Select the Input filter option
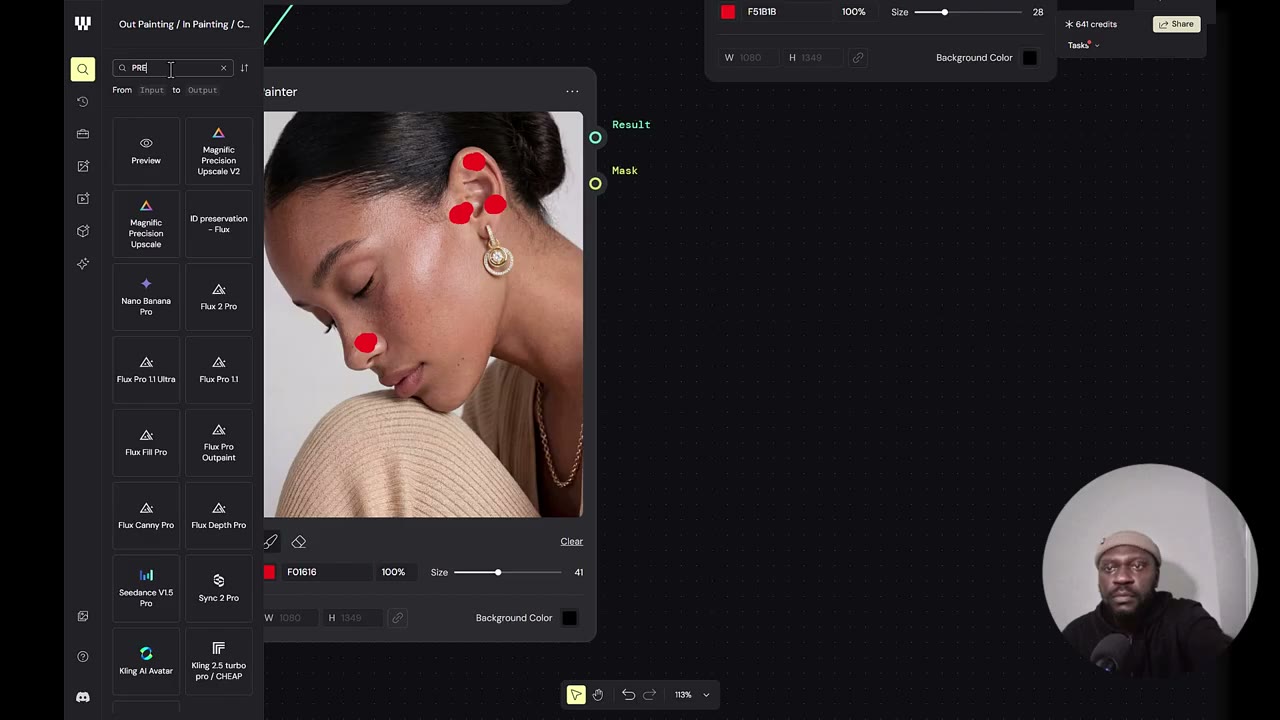The image size is (1280, 720). 152,90
